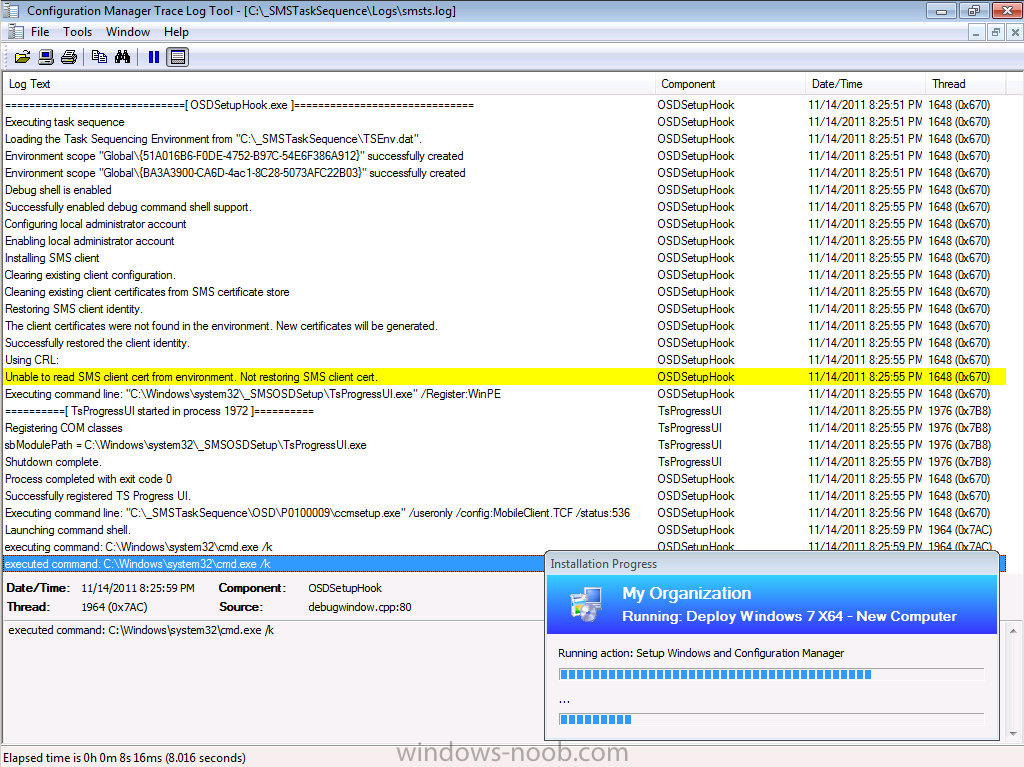
Task: Open the Help menu
Action: (176, 31)
